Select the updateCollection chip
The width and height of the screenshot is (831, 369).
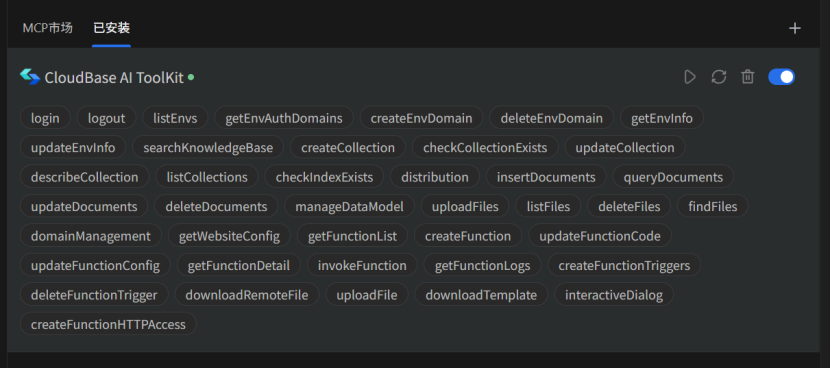[x=625, y=147]
